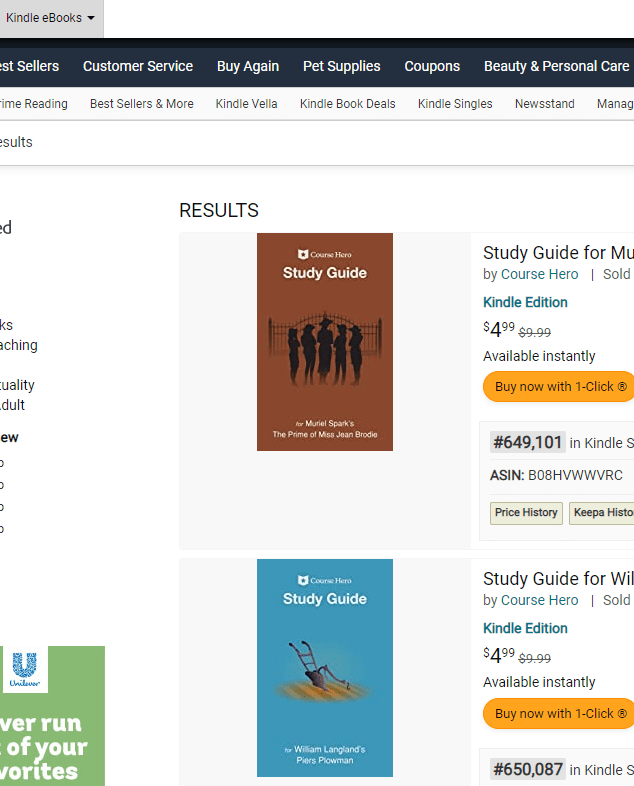Viewport: 634px width, 786px height.
Task: Open Customer Service in the navigation bar
Action: click(138, 66)
